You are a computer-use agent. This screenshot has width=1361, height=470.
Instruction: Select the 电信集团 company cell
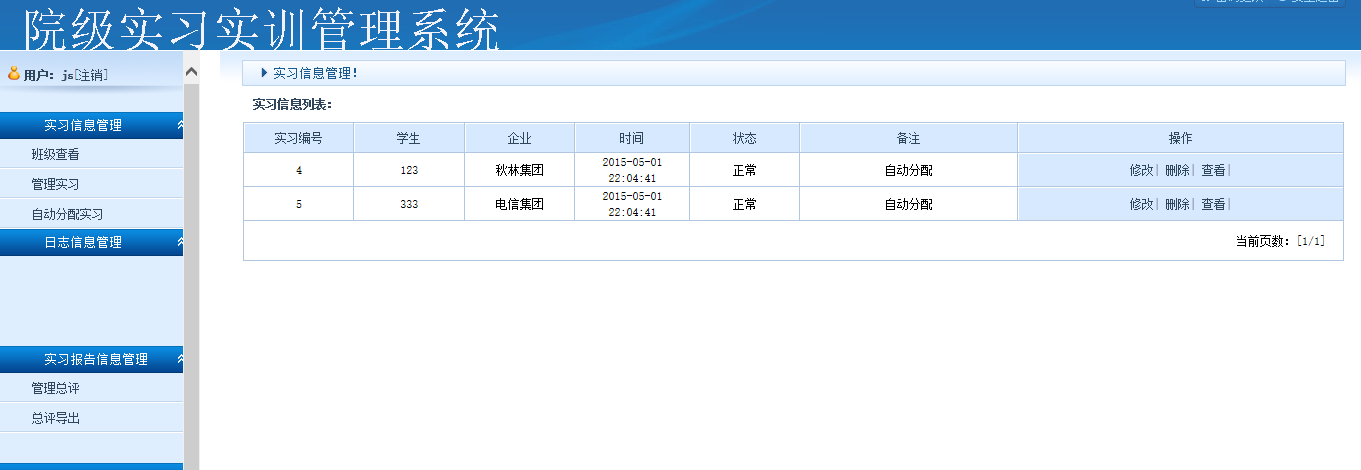click(x=520, y=205)
